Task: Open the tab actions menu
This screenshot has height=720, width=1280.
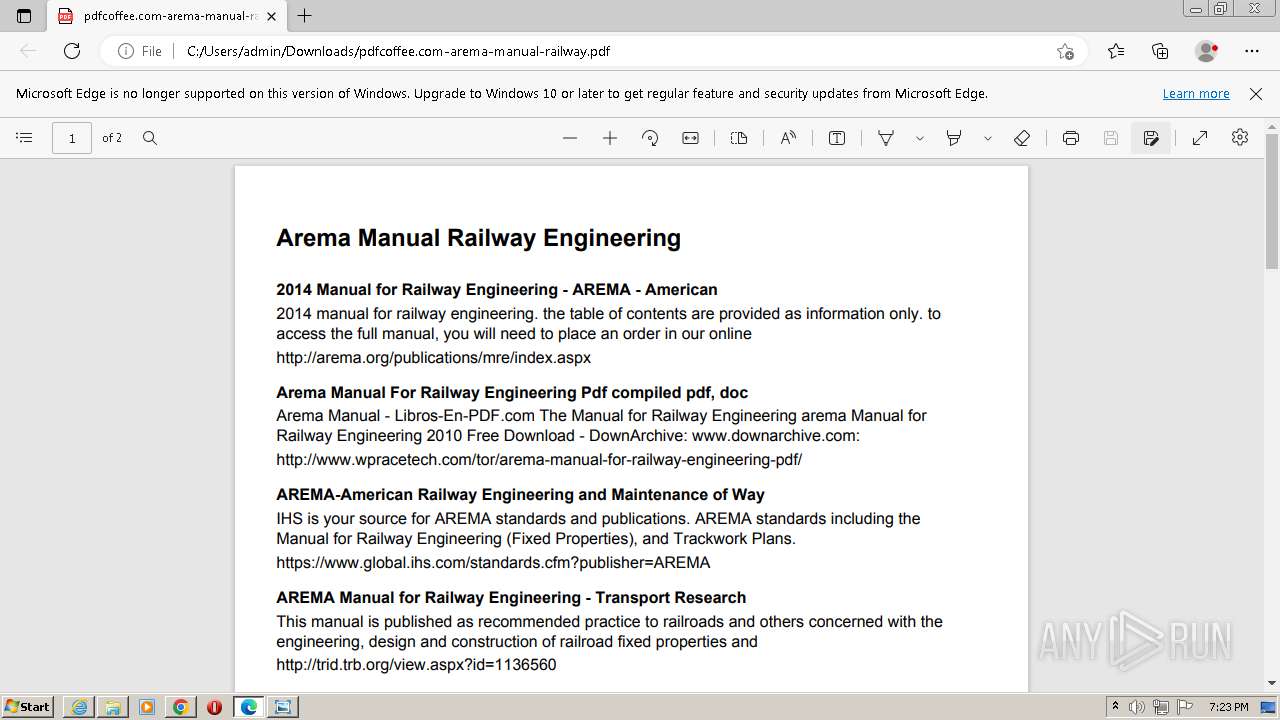Action: click(x=24, y=16)
